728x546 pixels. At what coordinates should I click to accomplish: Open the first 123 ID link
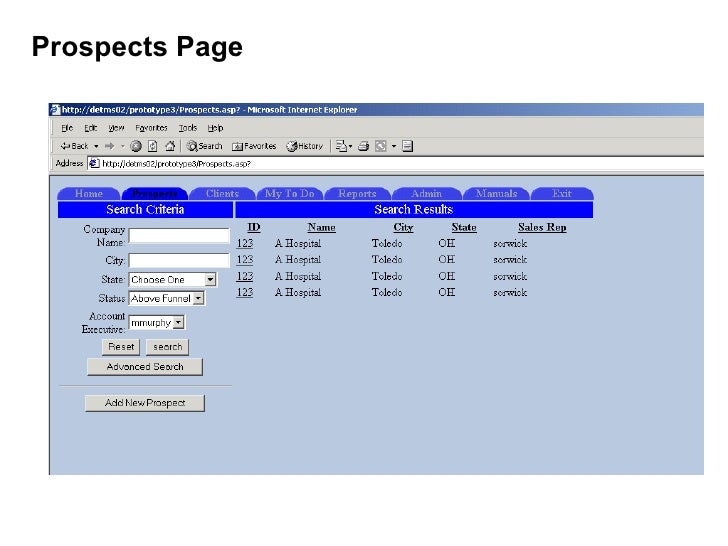pos(245,243)
